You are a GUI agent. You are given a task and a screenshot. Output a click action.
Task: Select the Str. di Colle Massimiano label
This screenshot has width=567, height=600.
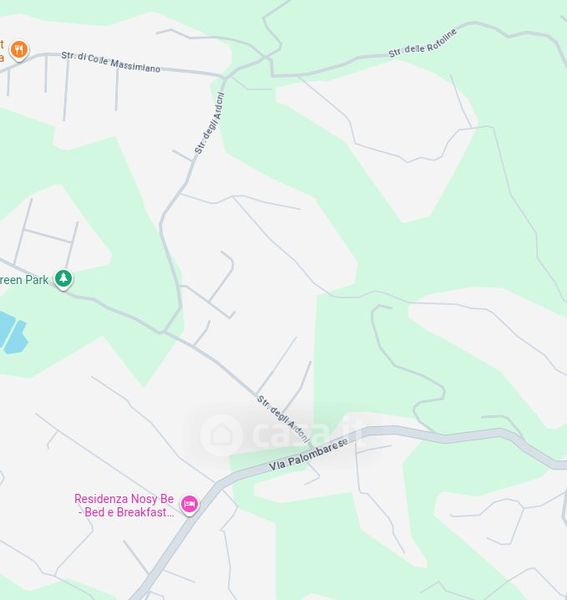(111, 62)
